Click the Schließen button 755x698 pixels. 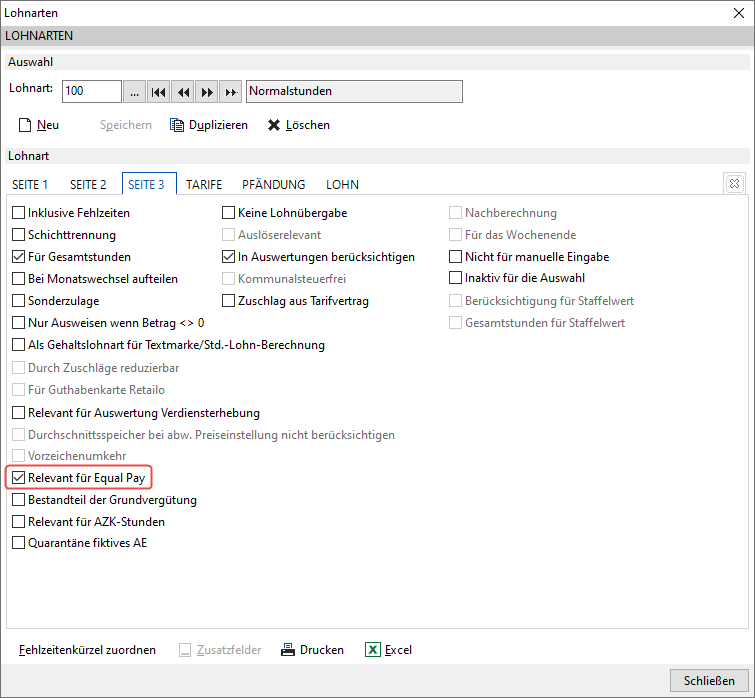(709, 681)
